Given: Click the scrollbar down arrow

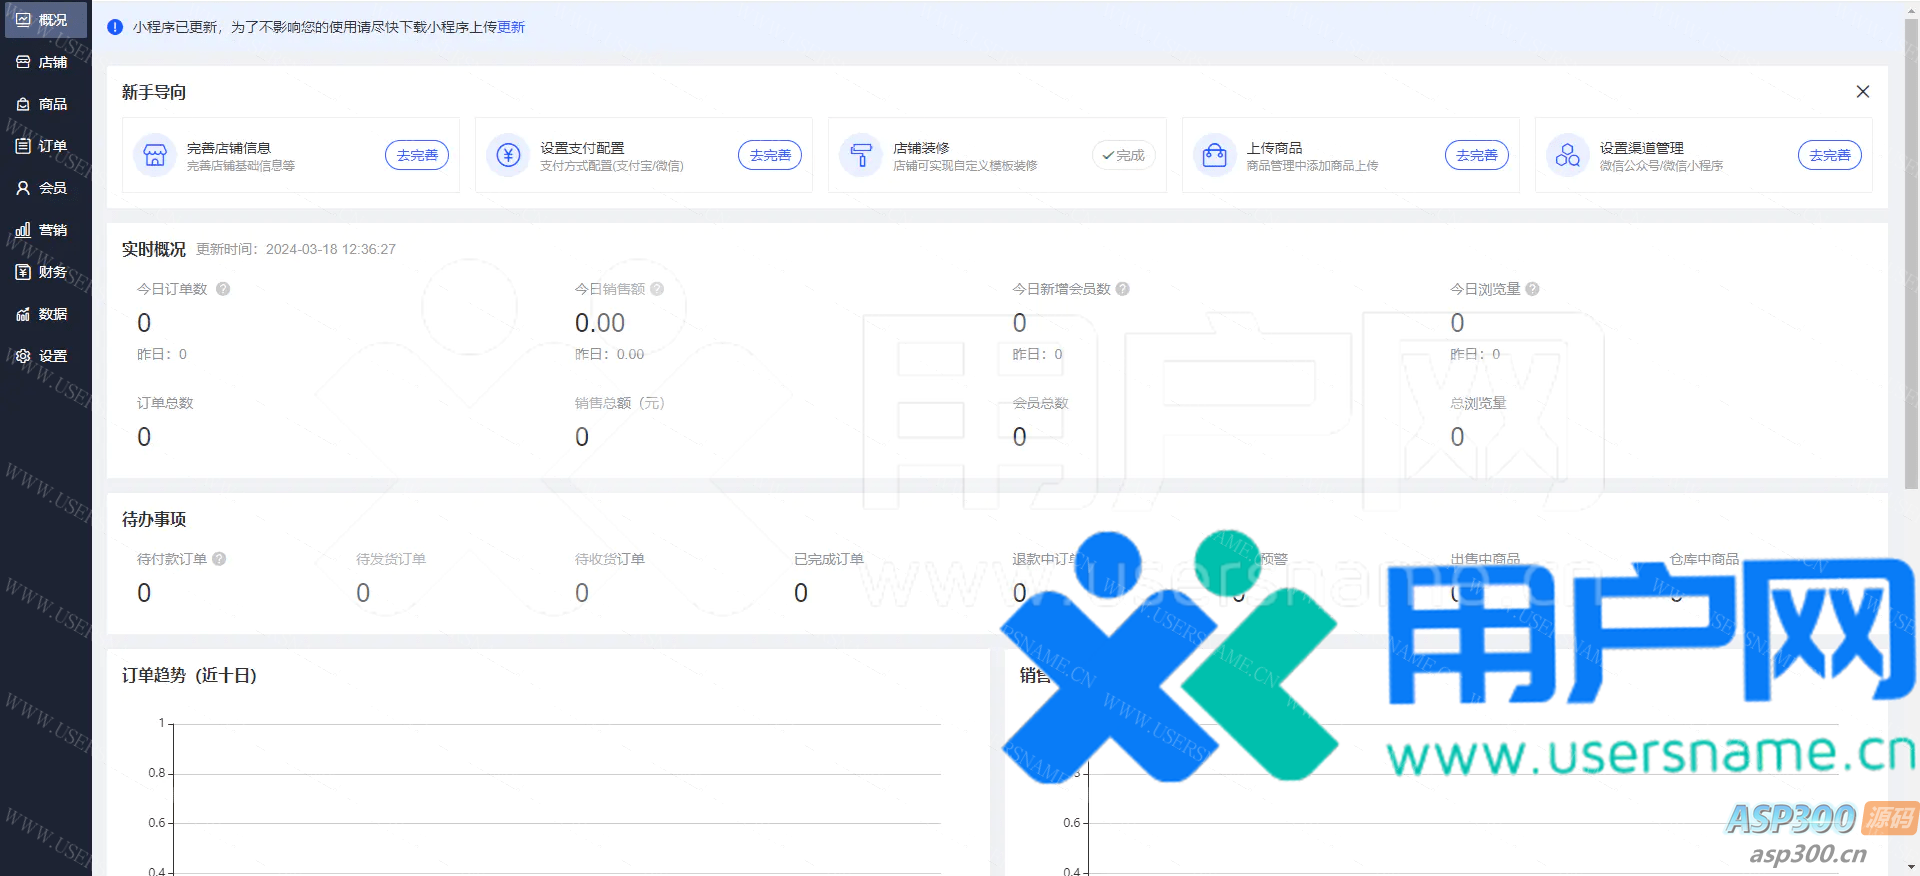Looking at the screenshot, I should coord(1911,868).
